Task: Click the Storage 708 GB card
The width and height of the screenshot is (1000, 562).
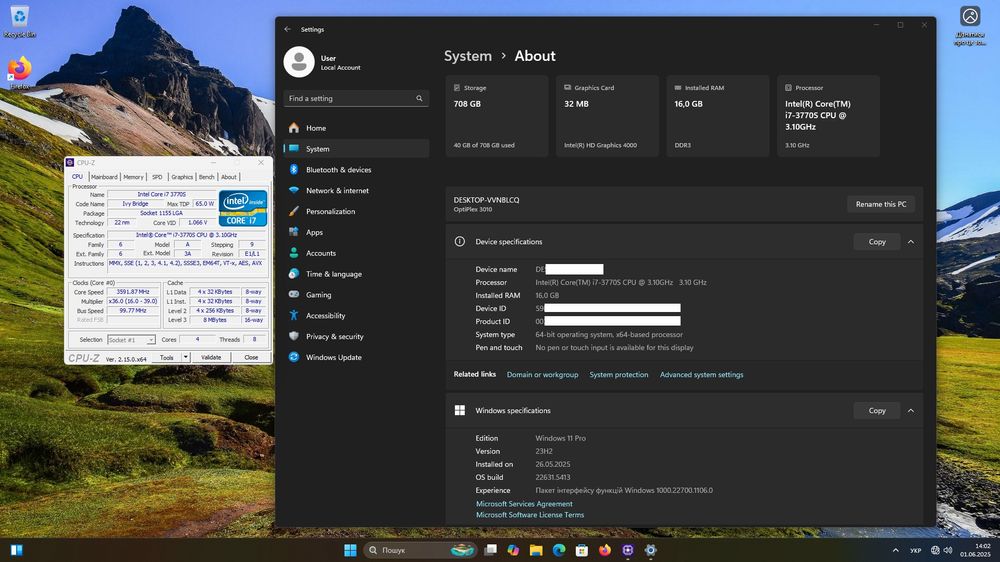Action: [x=497, y=116]
